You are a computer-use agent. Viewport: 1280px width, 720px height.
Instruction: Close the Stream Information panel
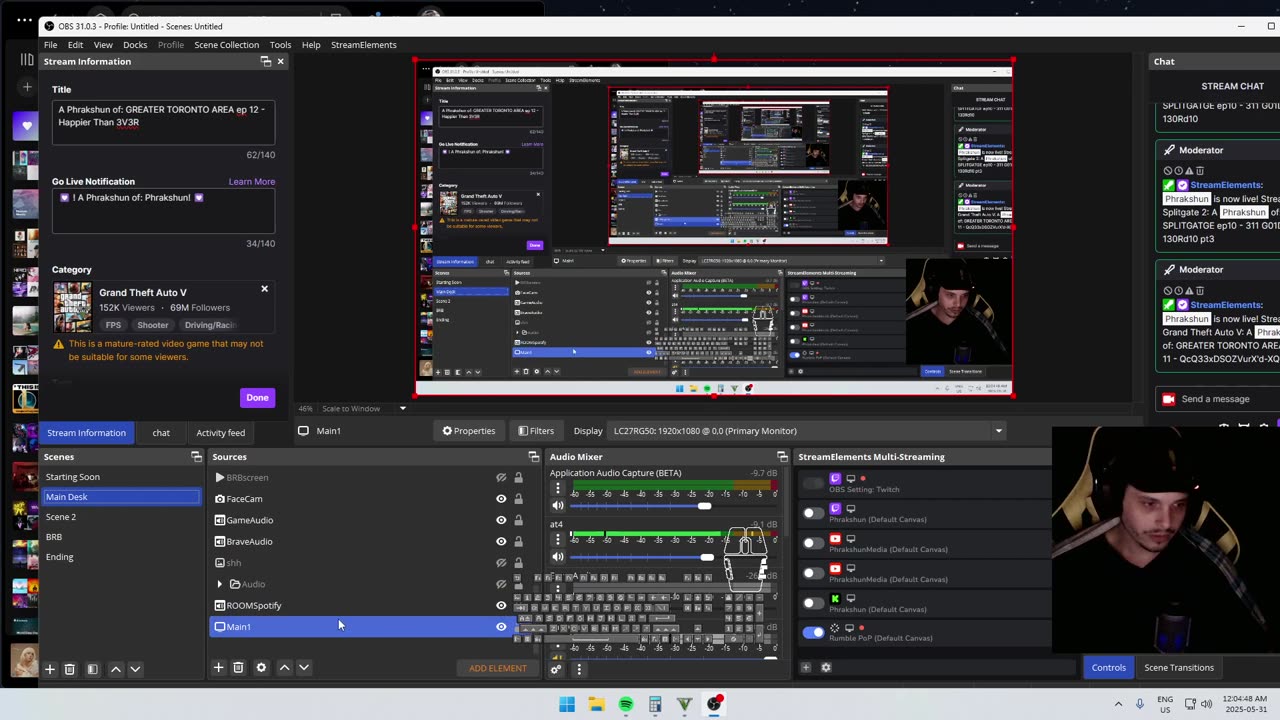[280, 61]
